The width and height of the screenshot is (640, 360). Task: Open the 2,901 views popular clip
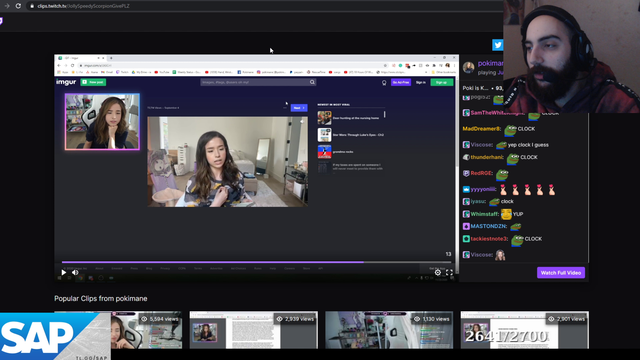point(524,330)
